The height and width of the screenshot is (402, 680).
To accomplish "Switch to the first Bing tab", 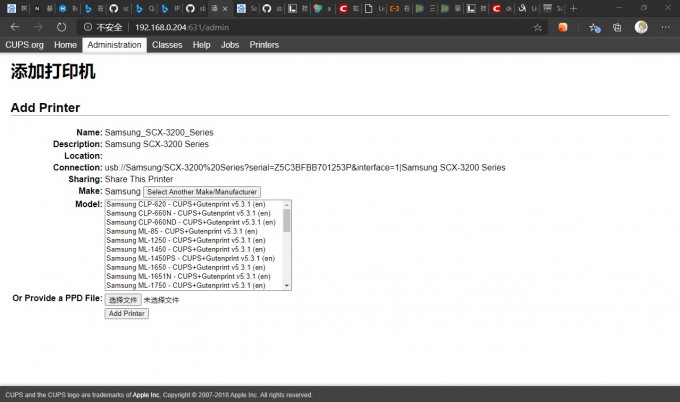I will (88, 8).
